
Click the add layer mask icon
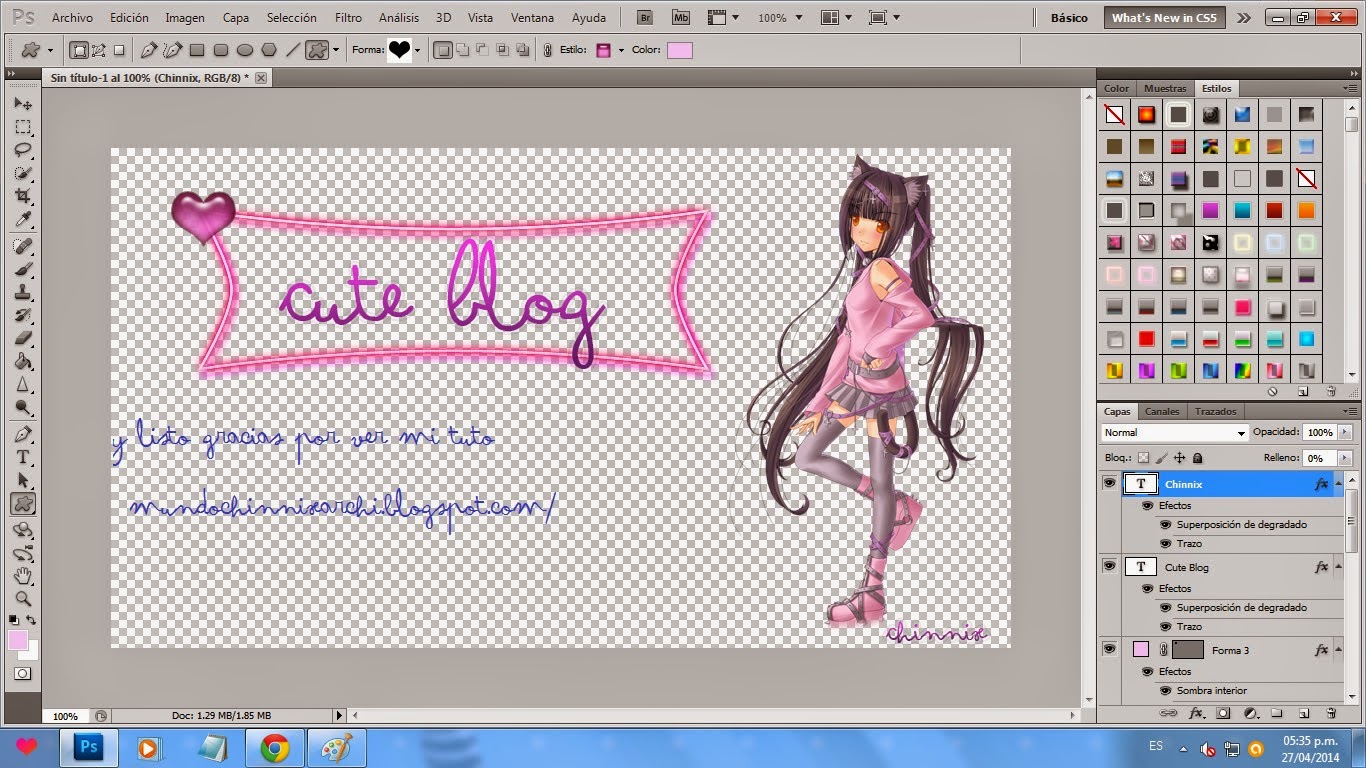point(1223,713)
